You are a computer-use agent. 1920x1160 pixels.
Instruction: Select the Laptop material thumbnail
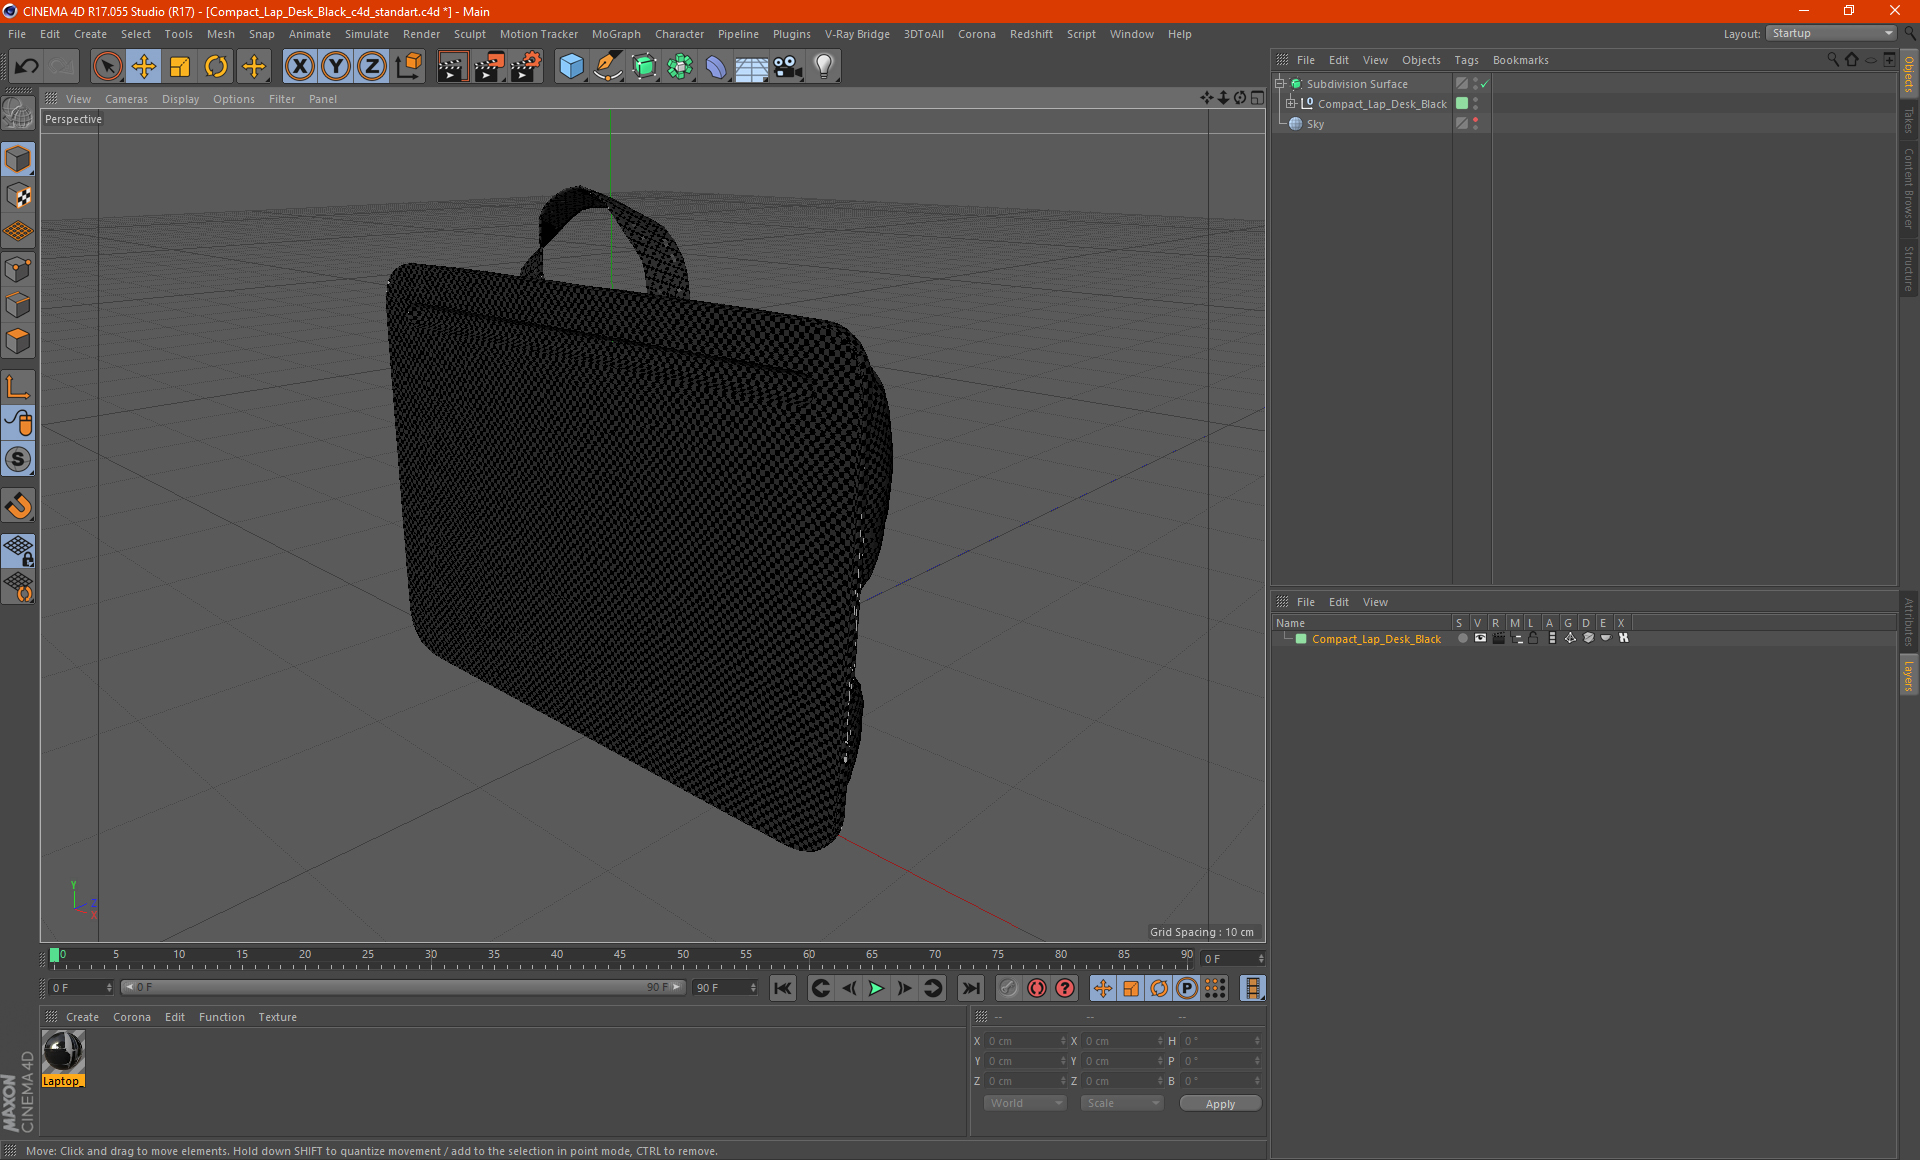[x=63, y=1052]
